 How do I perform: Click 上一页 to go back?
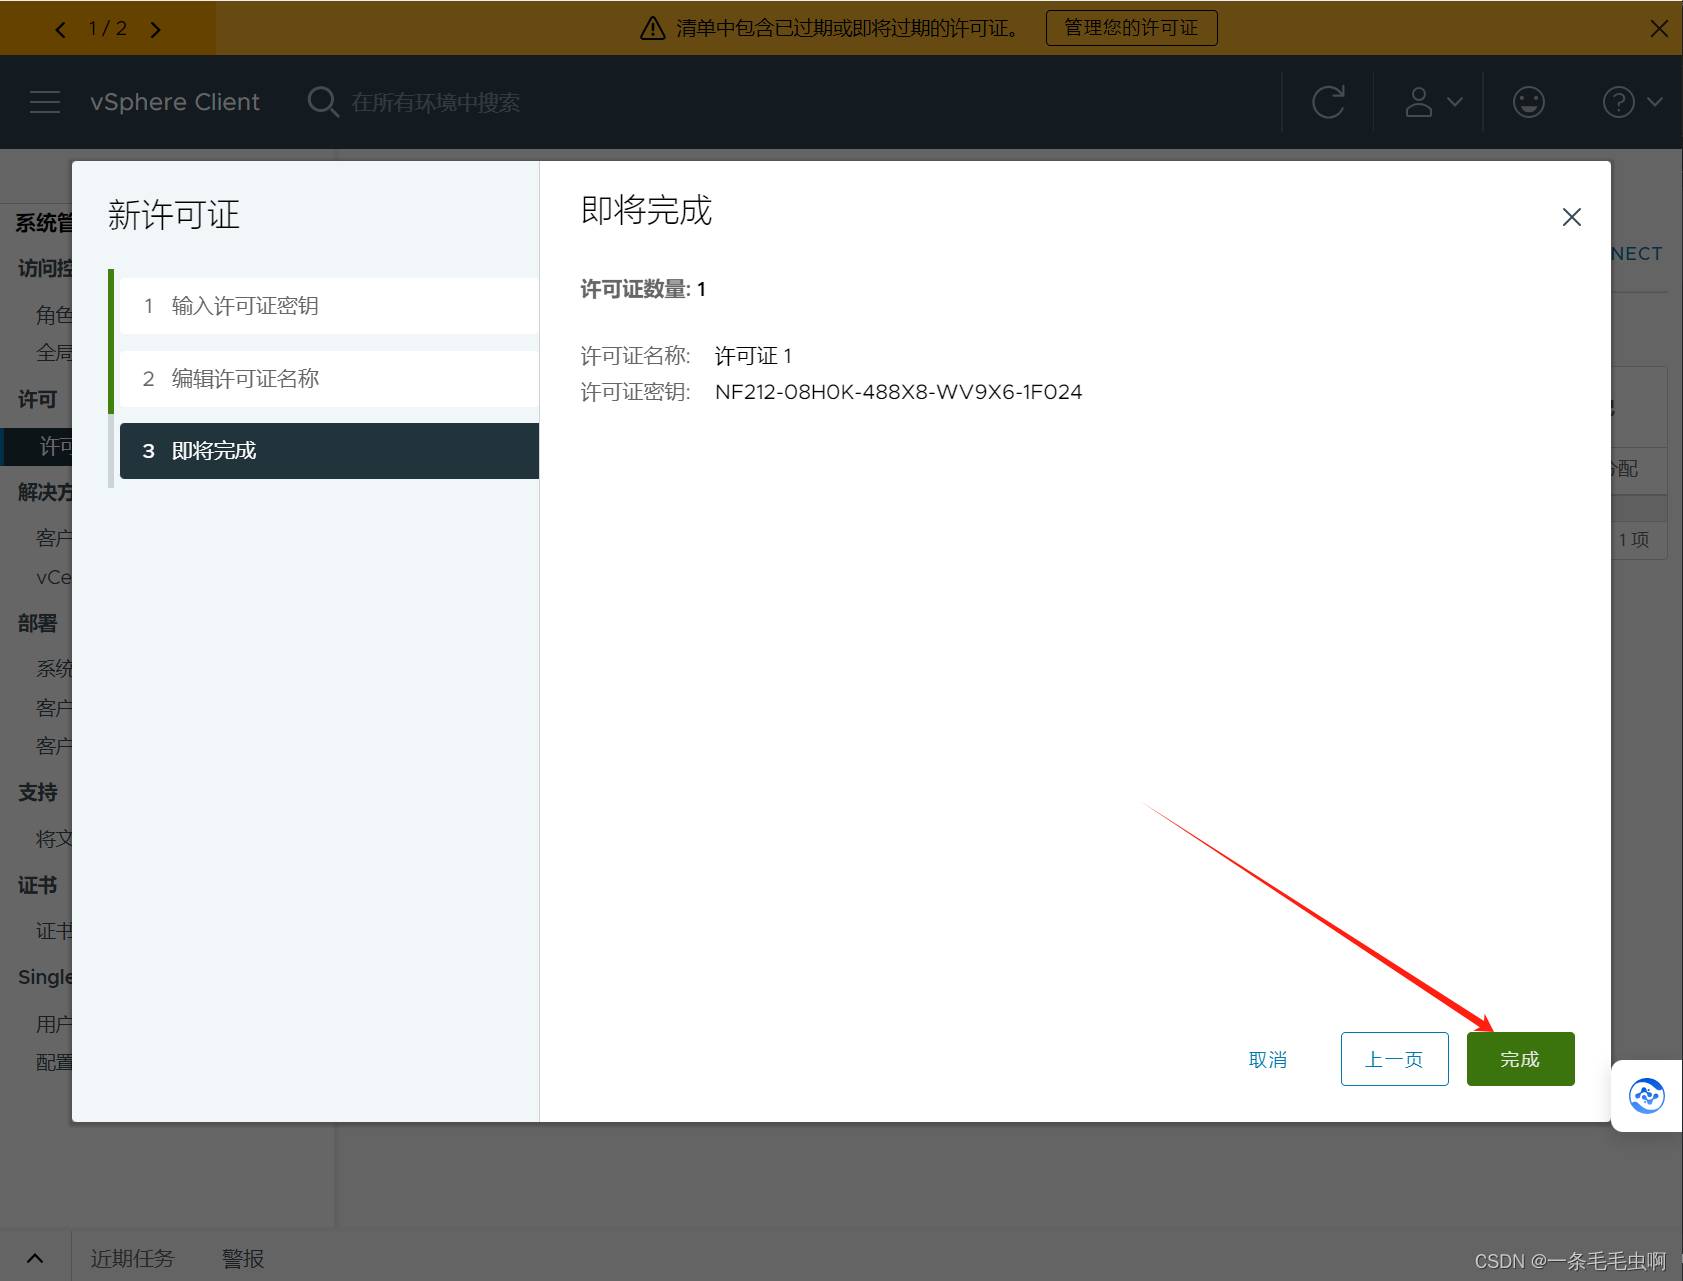[x=1394, y=1059]
